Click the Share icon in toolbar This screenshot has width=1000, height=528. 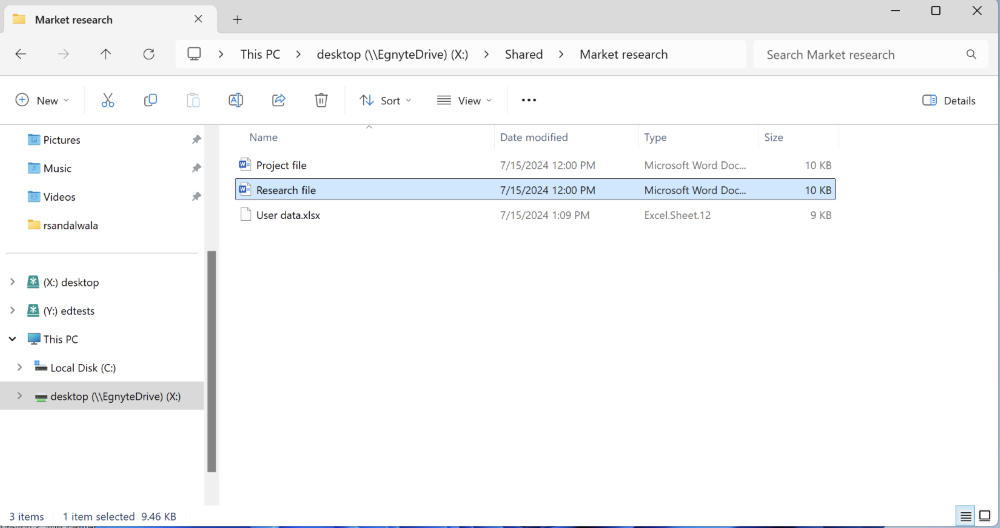(279, 100)
